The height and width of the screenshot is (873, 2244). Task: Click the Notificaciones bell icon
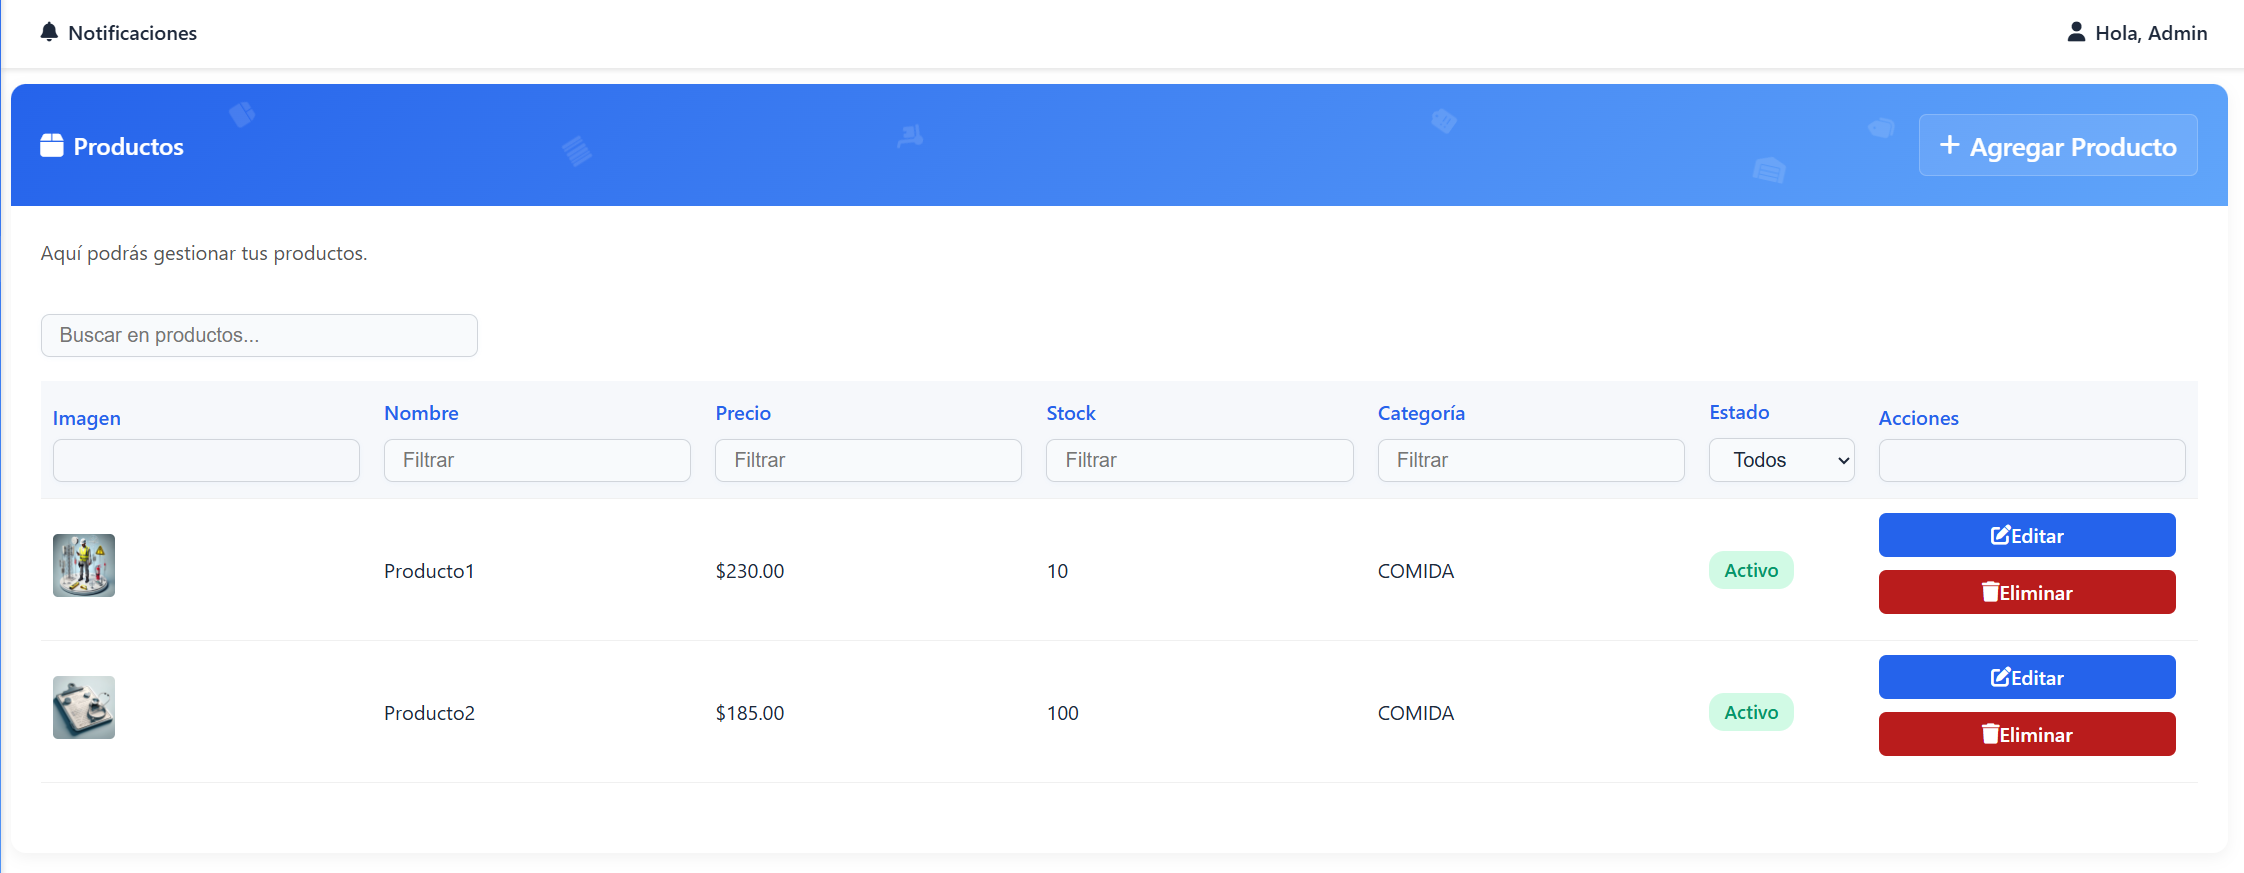49,32
